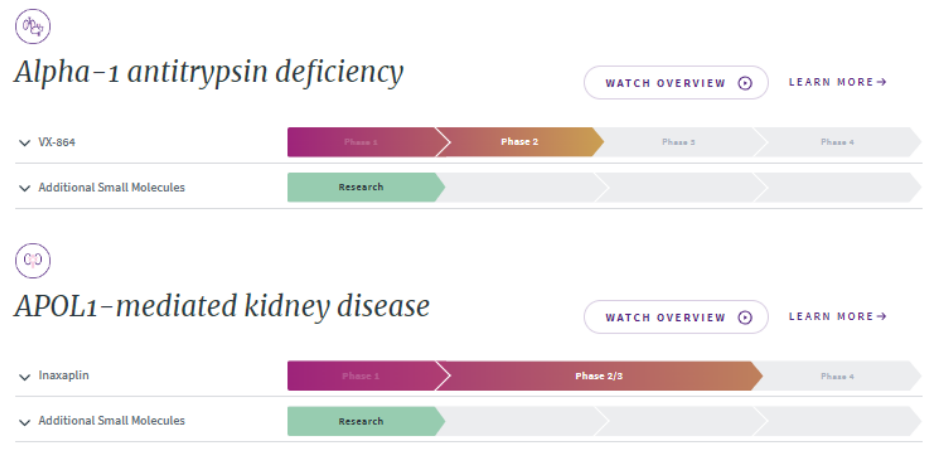Click Research stage in APOL1 small molecules row
Image resolution: width=943 pixels, height=452 pixels.
coord(361,421)
